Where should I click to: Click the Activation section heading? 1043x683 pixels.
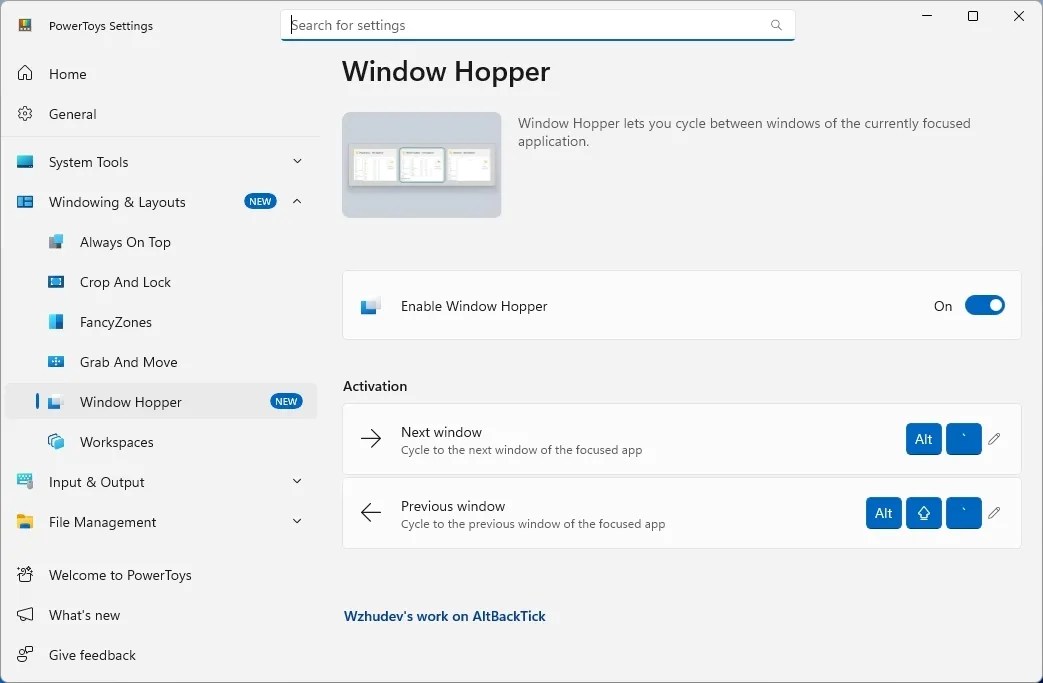(374, 386)
